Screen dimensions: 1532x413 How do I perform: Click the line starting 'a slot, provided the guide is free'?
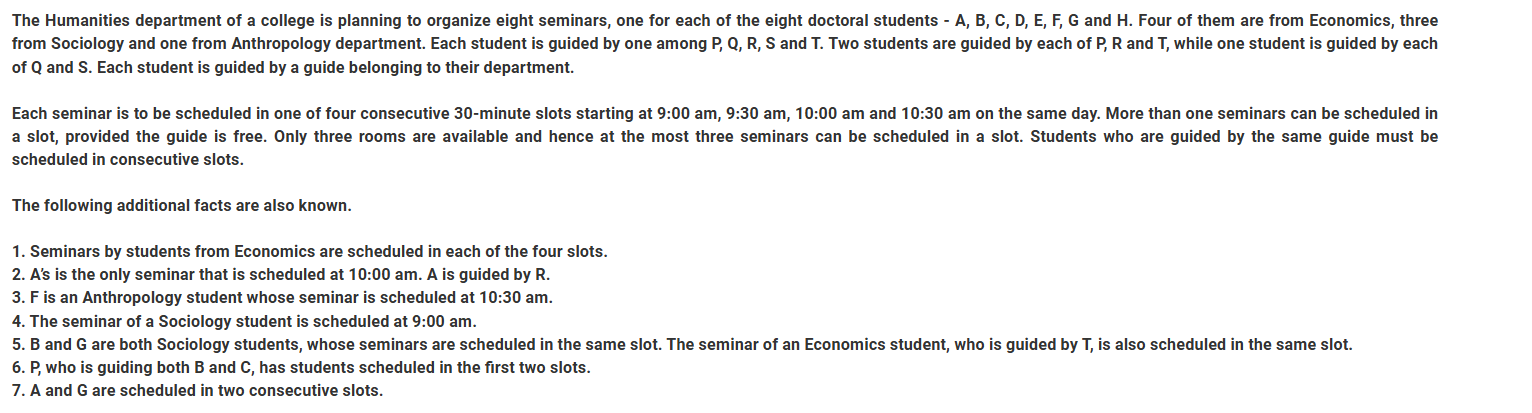725,137
